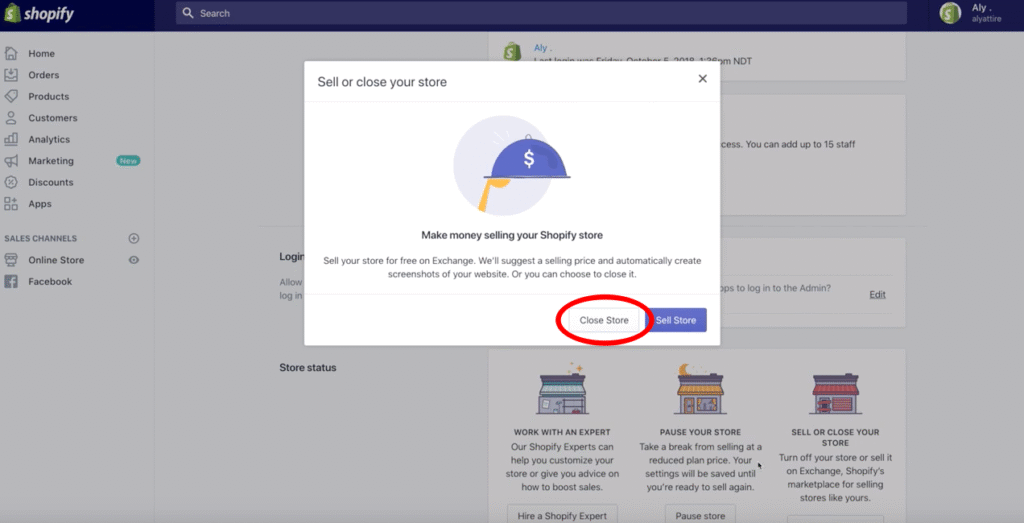Click the Edit link for login services

(877, 294)
